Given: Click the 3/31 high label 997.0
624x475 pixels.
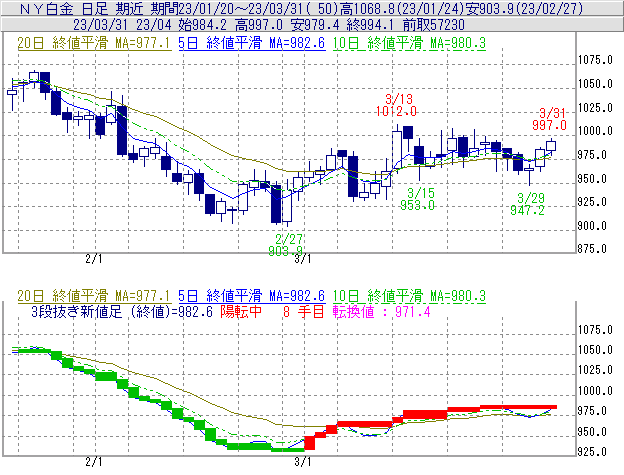Looking at the screenshot, I should point(549,126).
